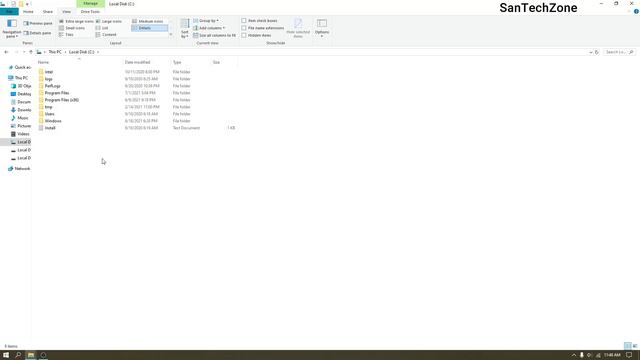
Task: Switch to large thumbnails view in status bar
Action: click(x=635, y=346)
